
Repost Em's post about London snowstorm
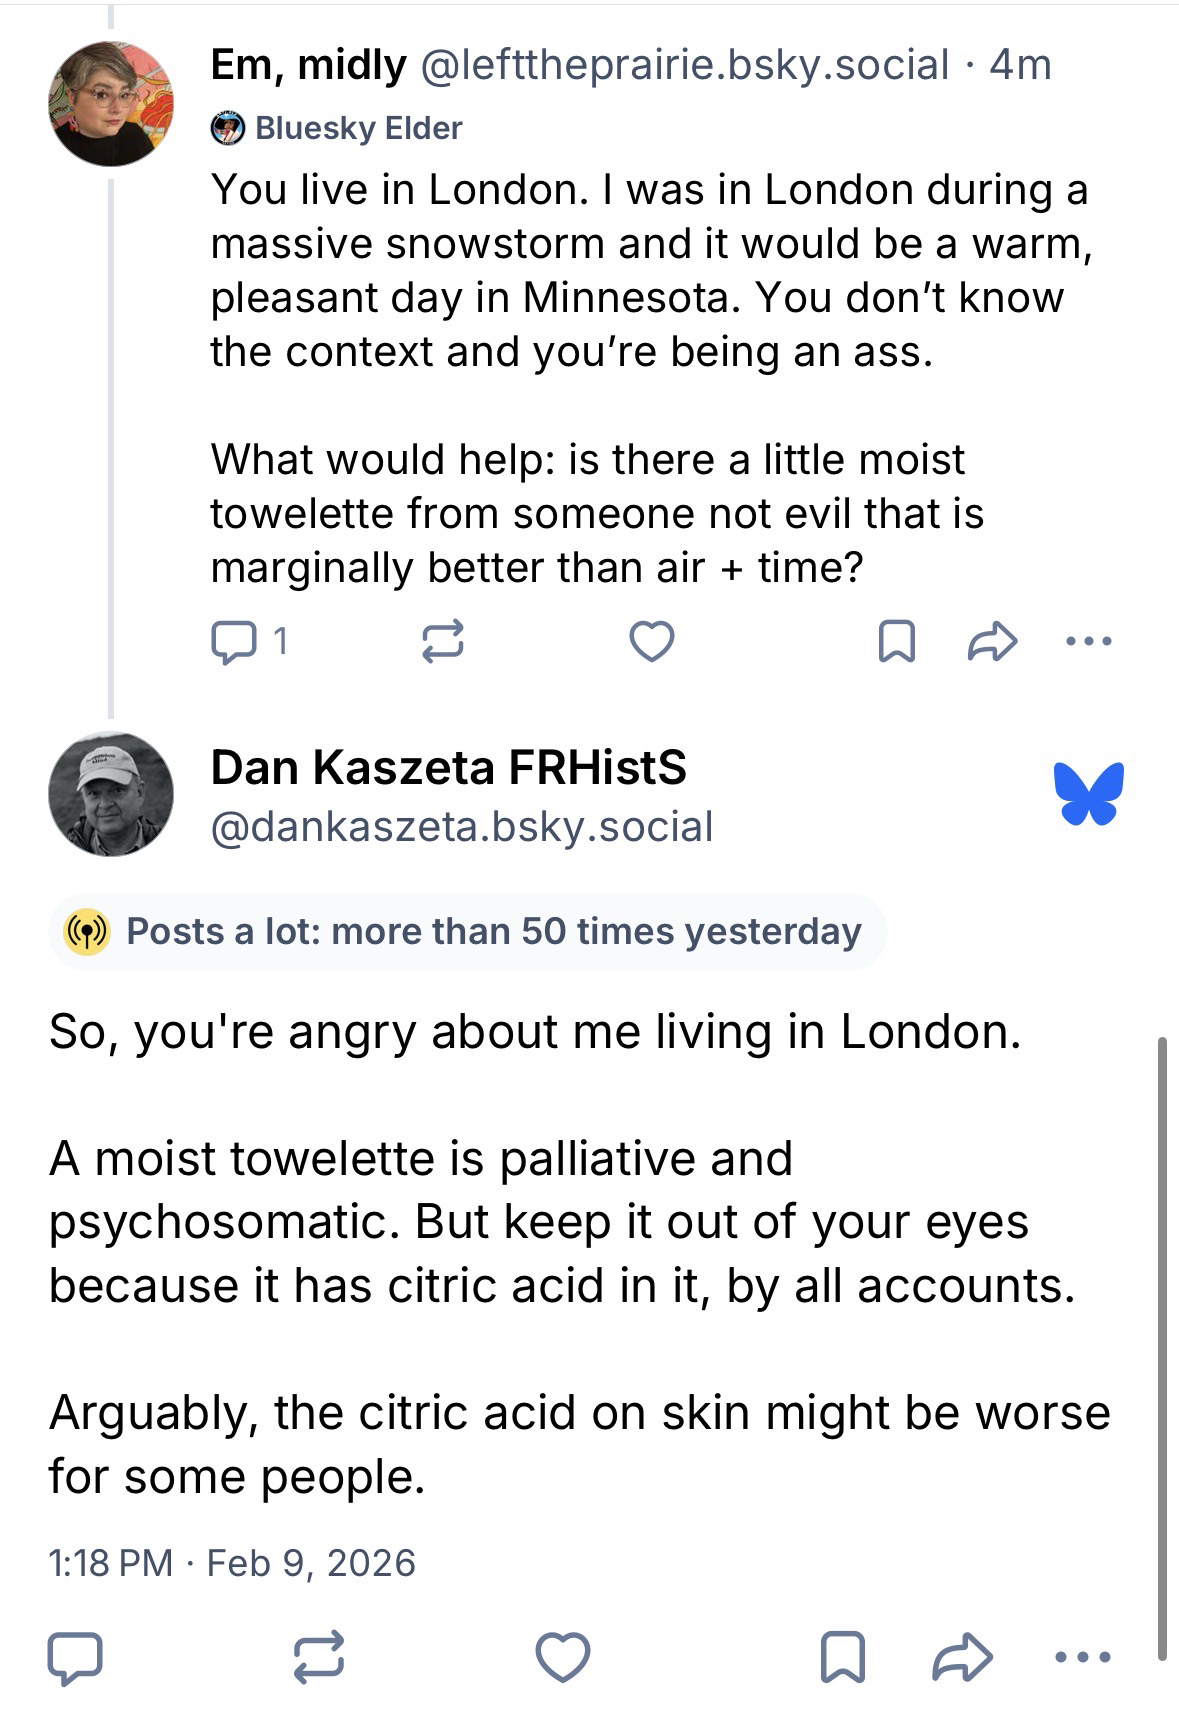(443, 641)
